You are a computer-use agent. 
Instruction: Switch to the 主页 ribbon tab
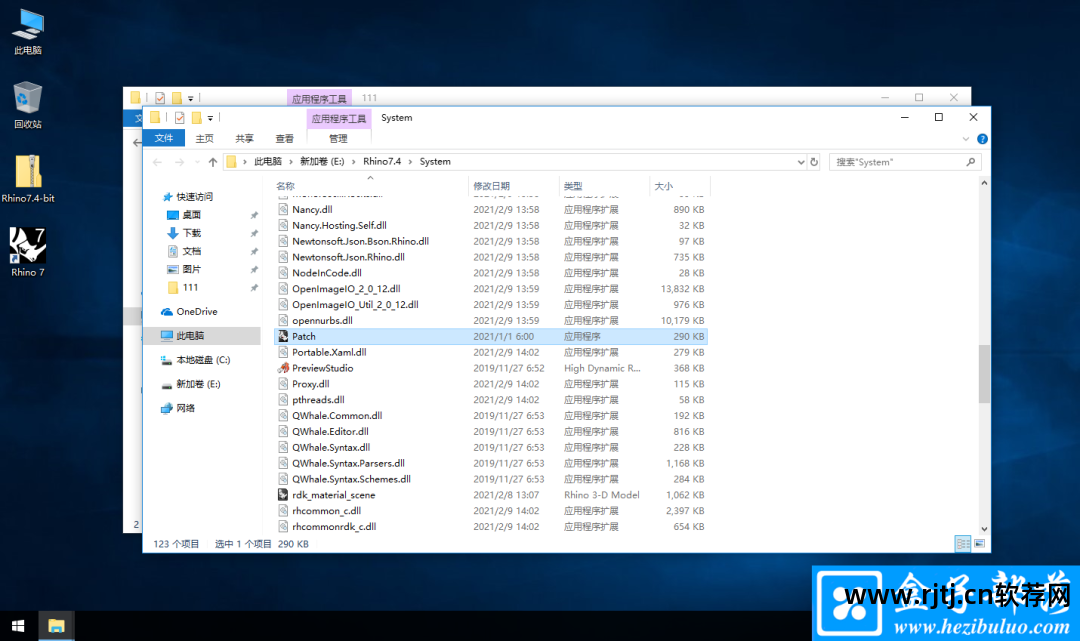pyautogui.click(x=205, y=138)
